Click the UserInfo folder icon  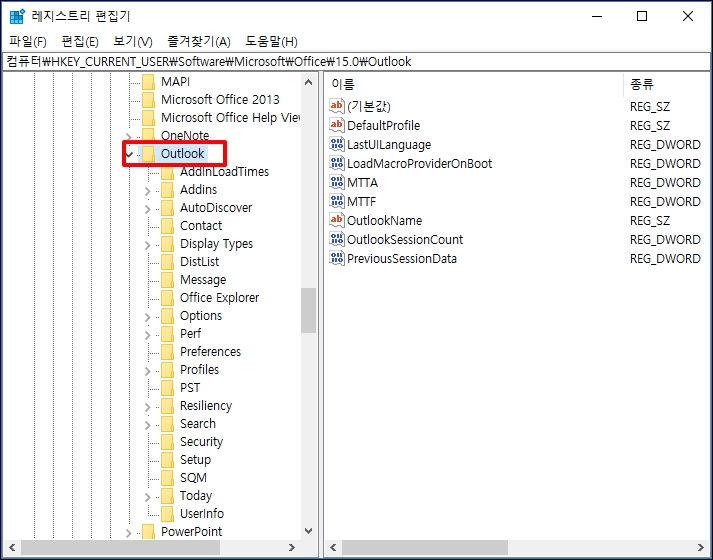[167, 514]
